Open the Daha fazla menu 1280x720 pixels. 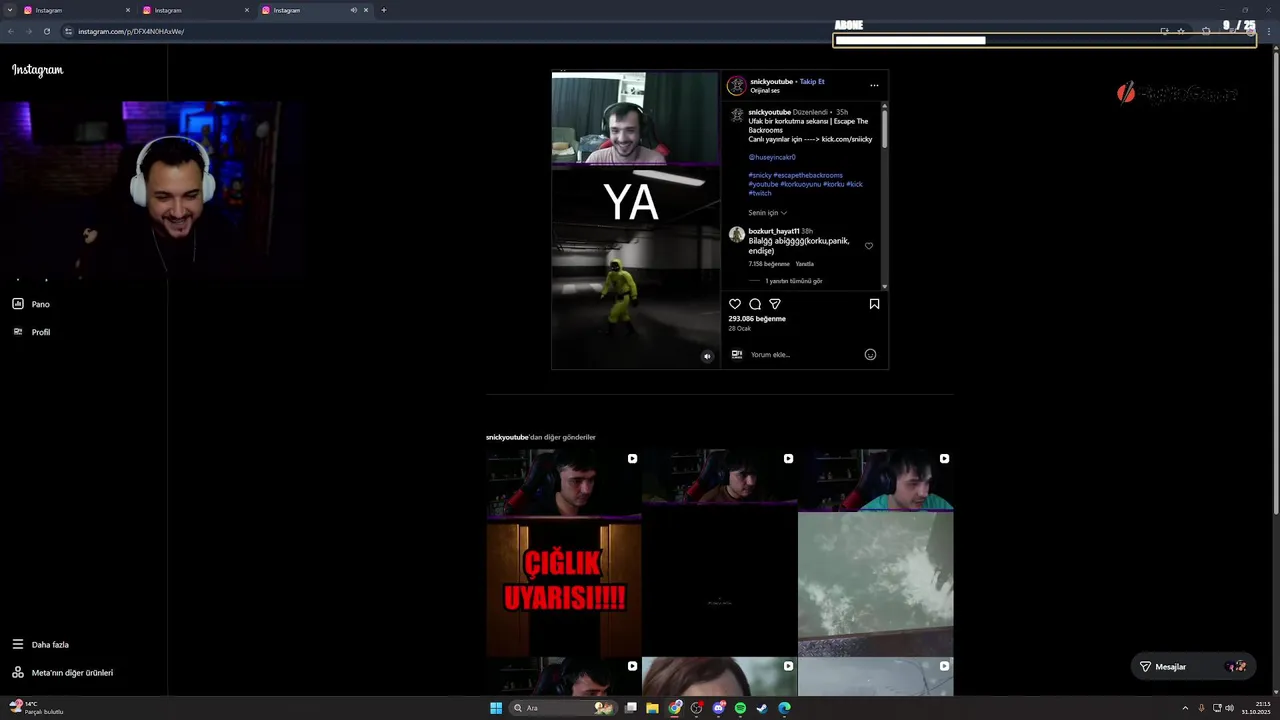click(40, 645)
